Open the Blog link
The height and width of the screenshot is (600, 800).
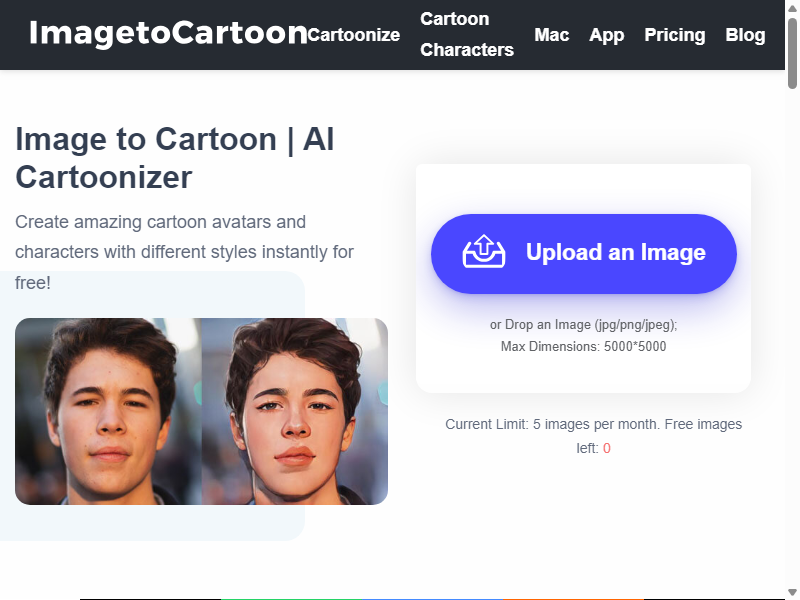coord(745,35)
